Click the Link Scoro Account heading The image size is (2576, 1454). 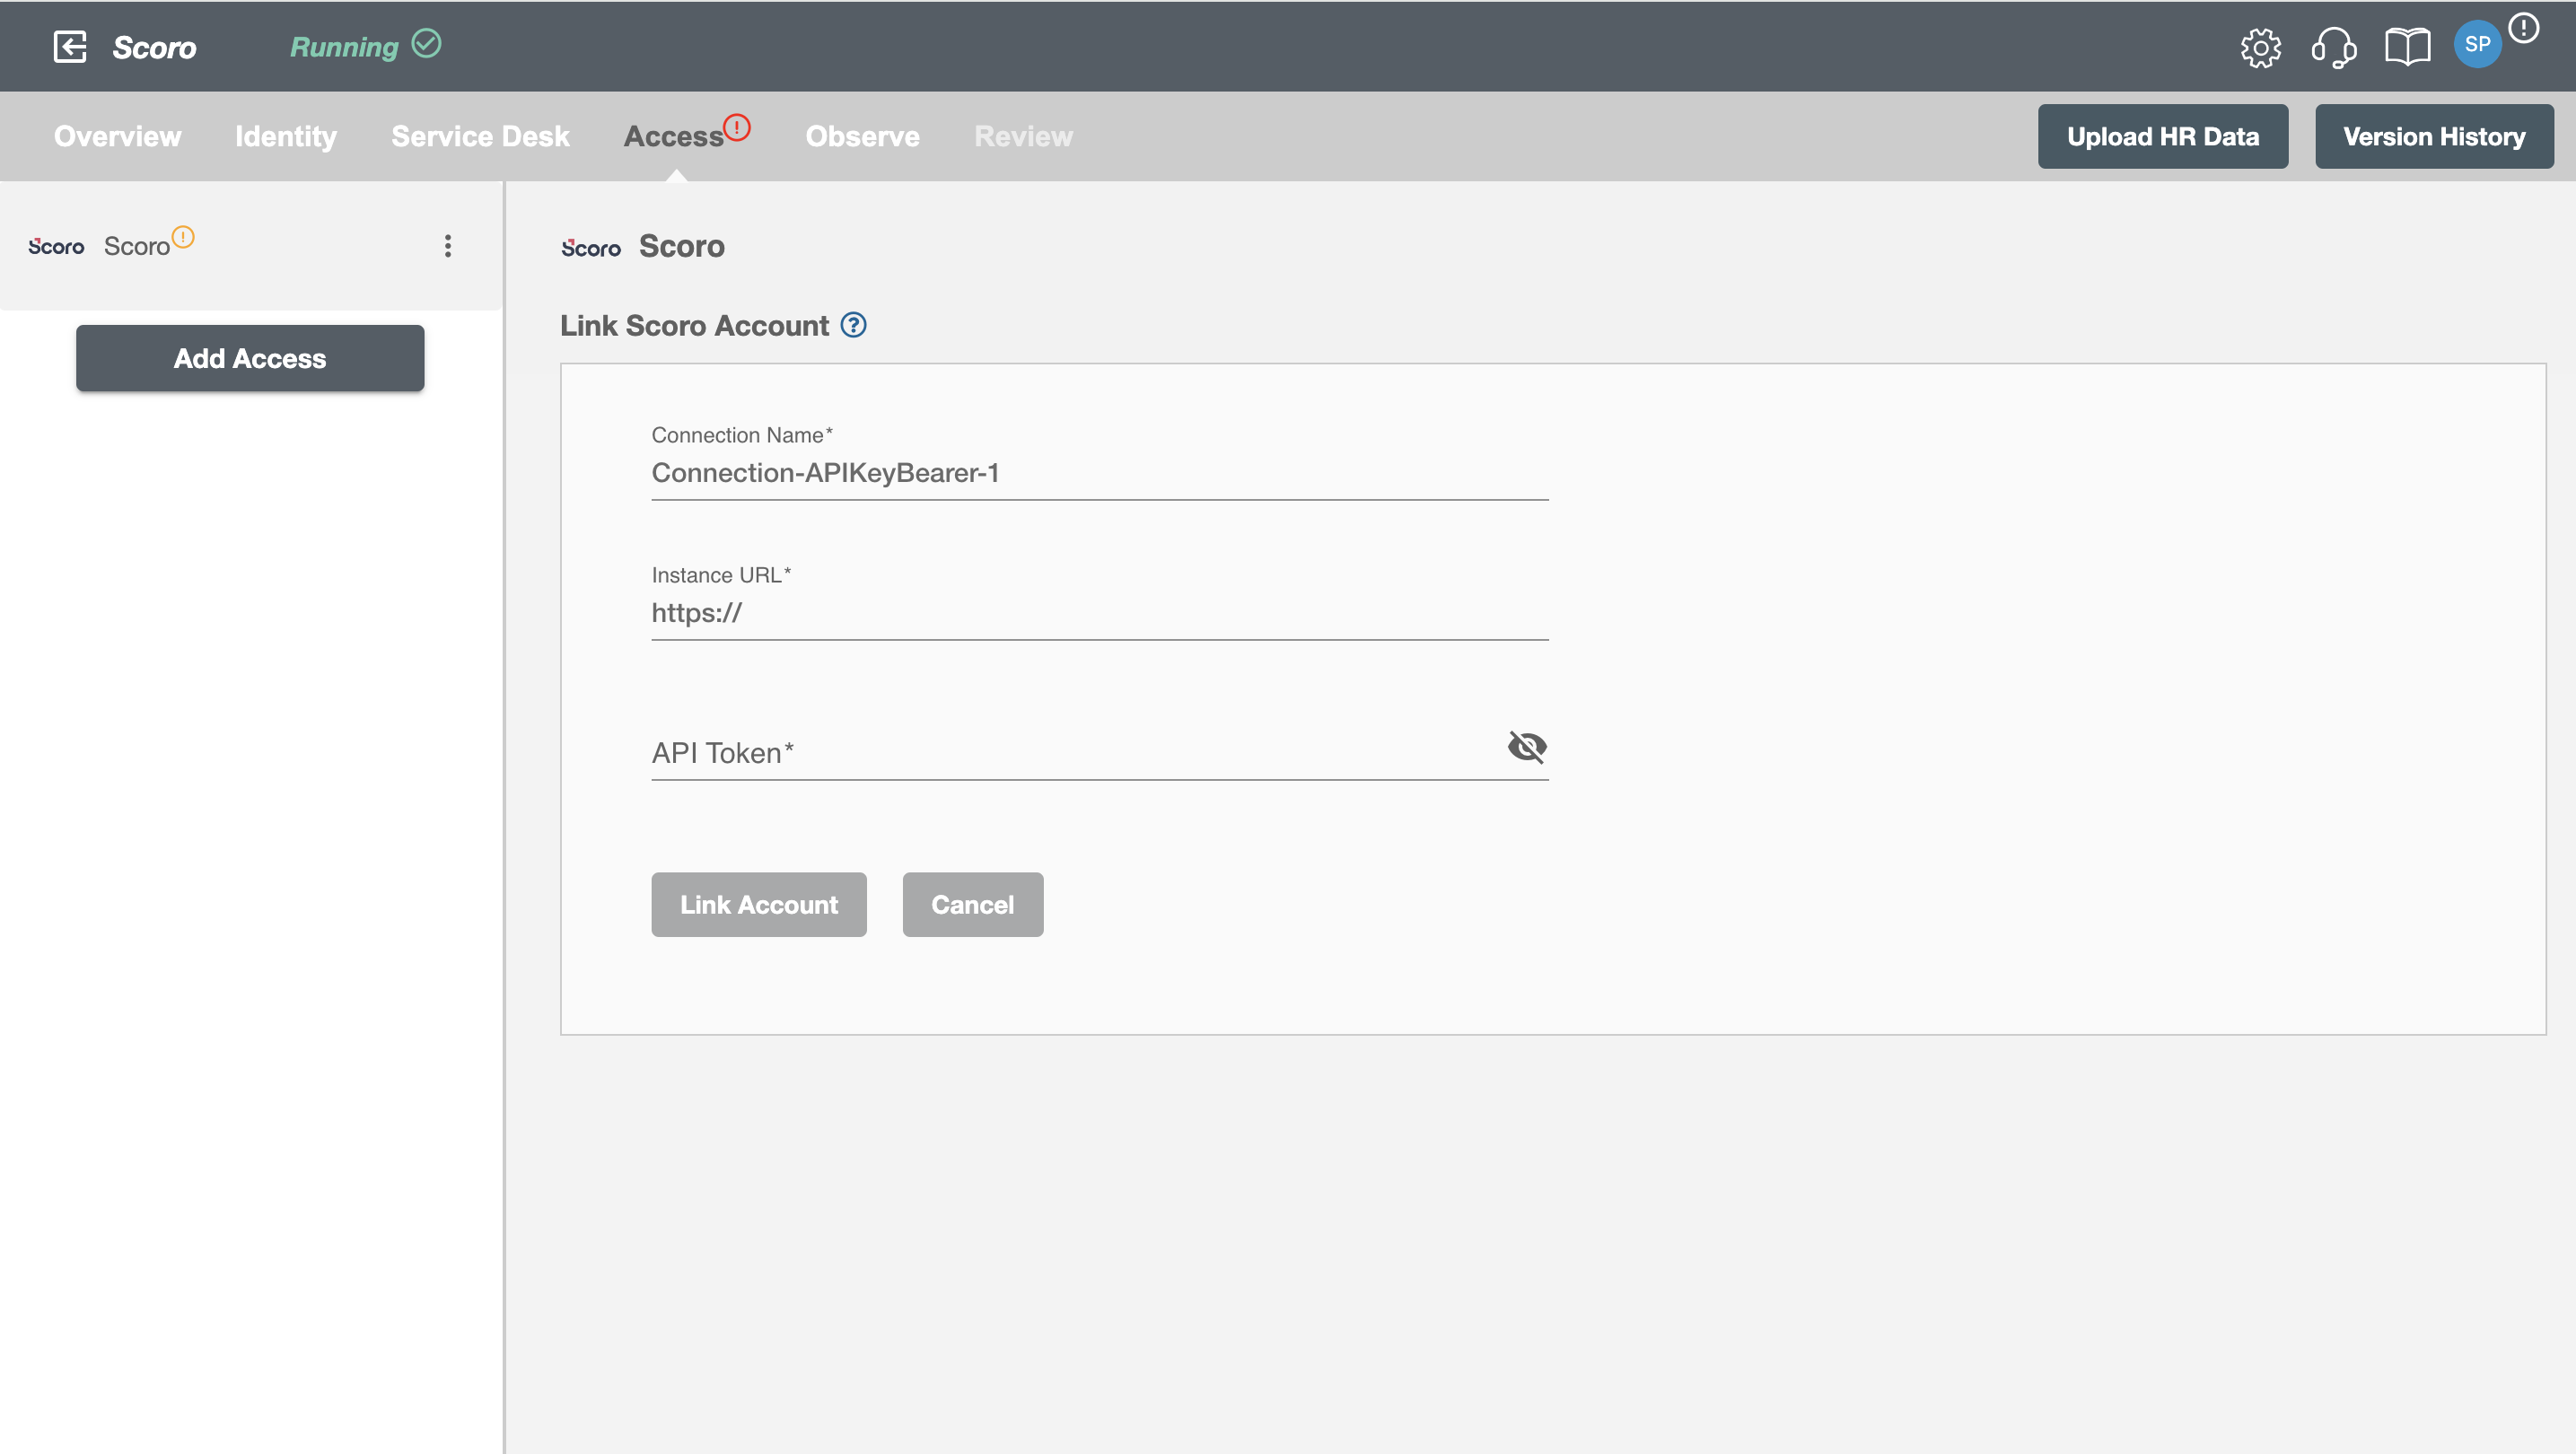click(694, 326)
